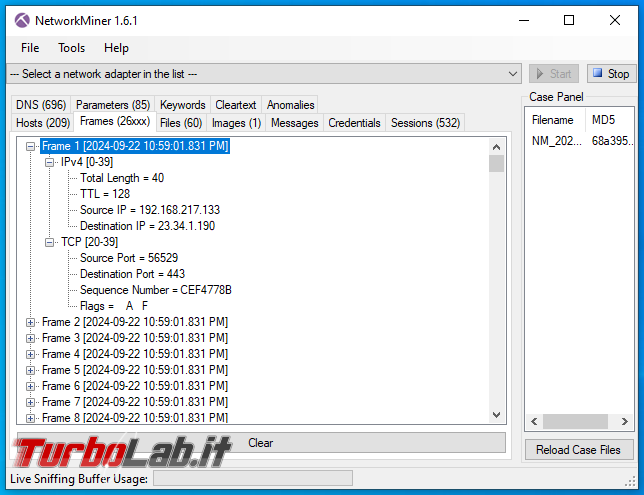Expand the Frame 5 node
644x495 pixels.
click(30, 371)
